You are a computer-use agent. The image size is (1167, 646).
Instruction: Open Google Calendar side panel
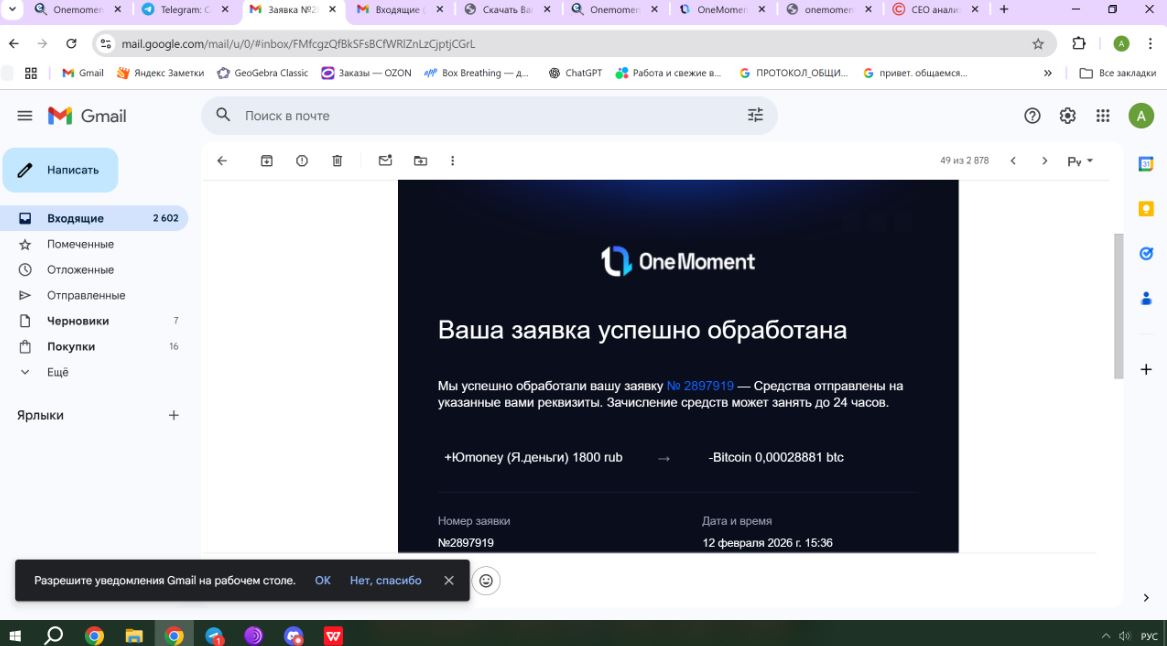pyautogui.click(x=1146, y=164)
